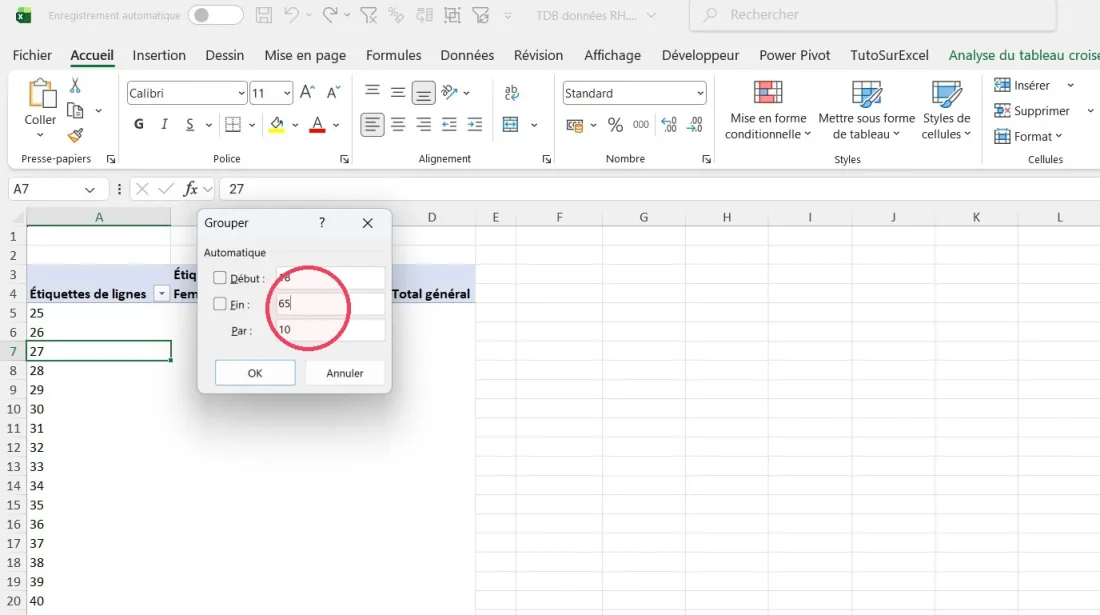Apply the yellow fill color

[276, 125]
